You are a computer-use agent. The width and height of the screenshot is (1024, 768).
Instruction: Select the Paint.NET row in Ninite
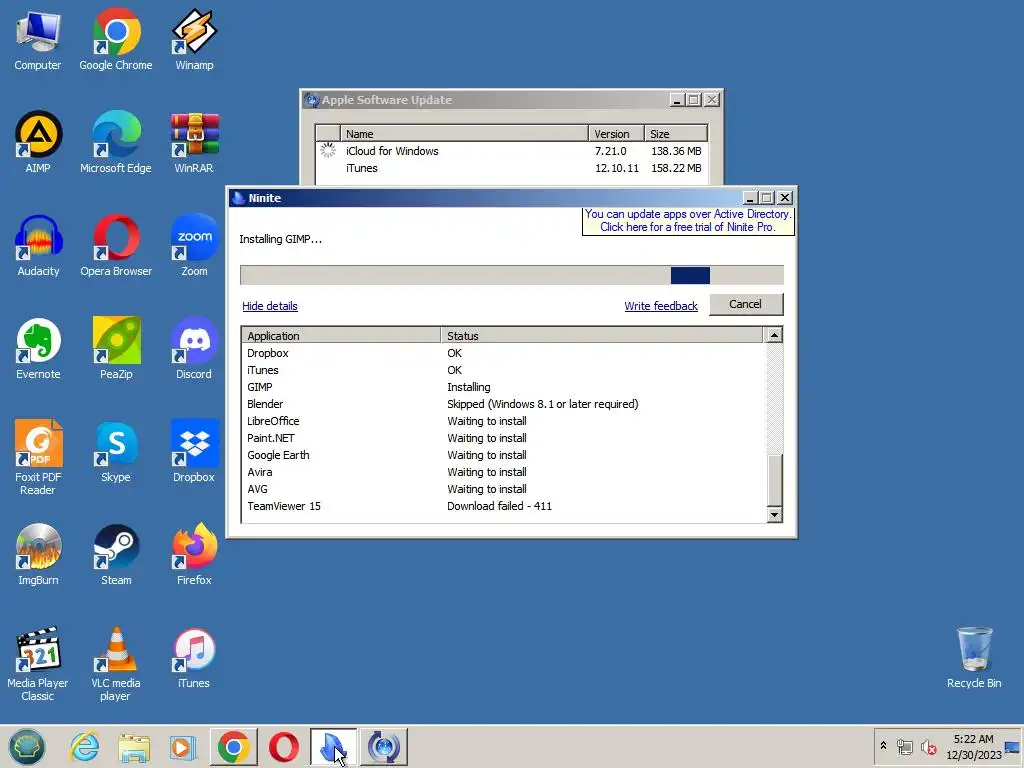coord(503,438)
